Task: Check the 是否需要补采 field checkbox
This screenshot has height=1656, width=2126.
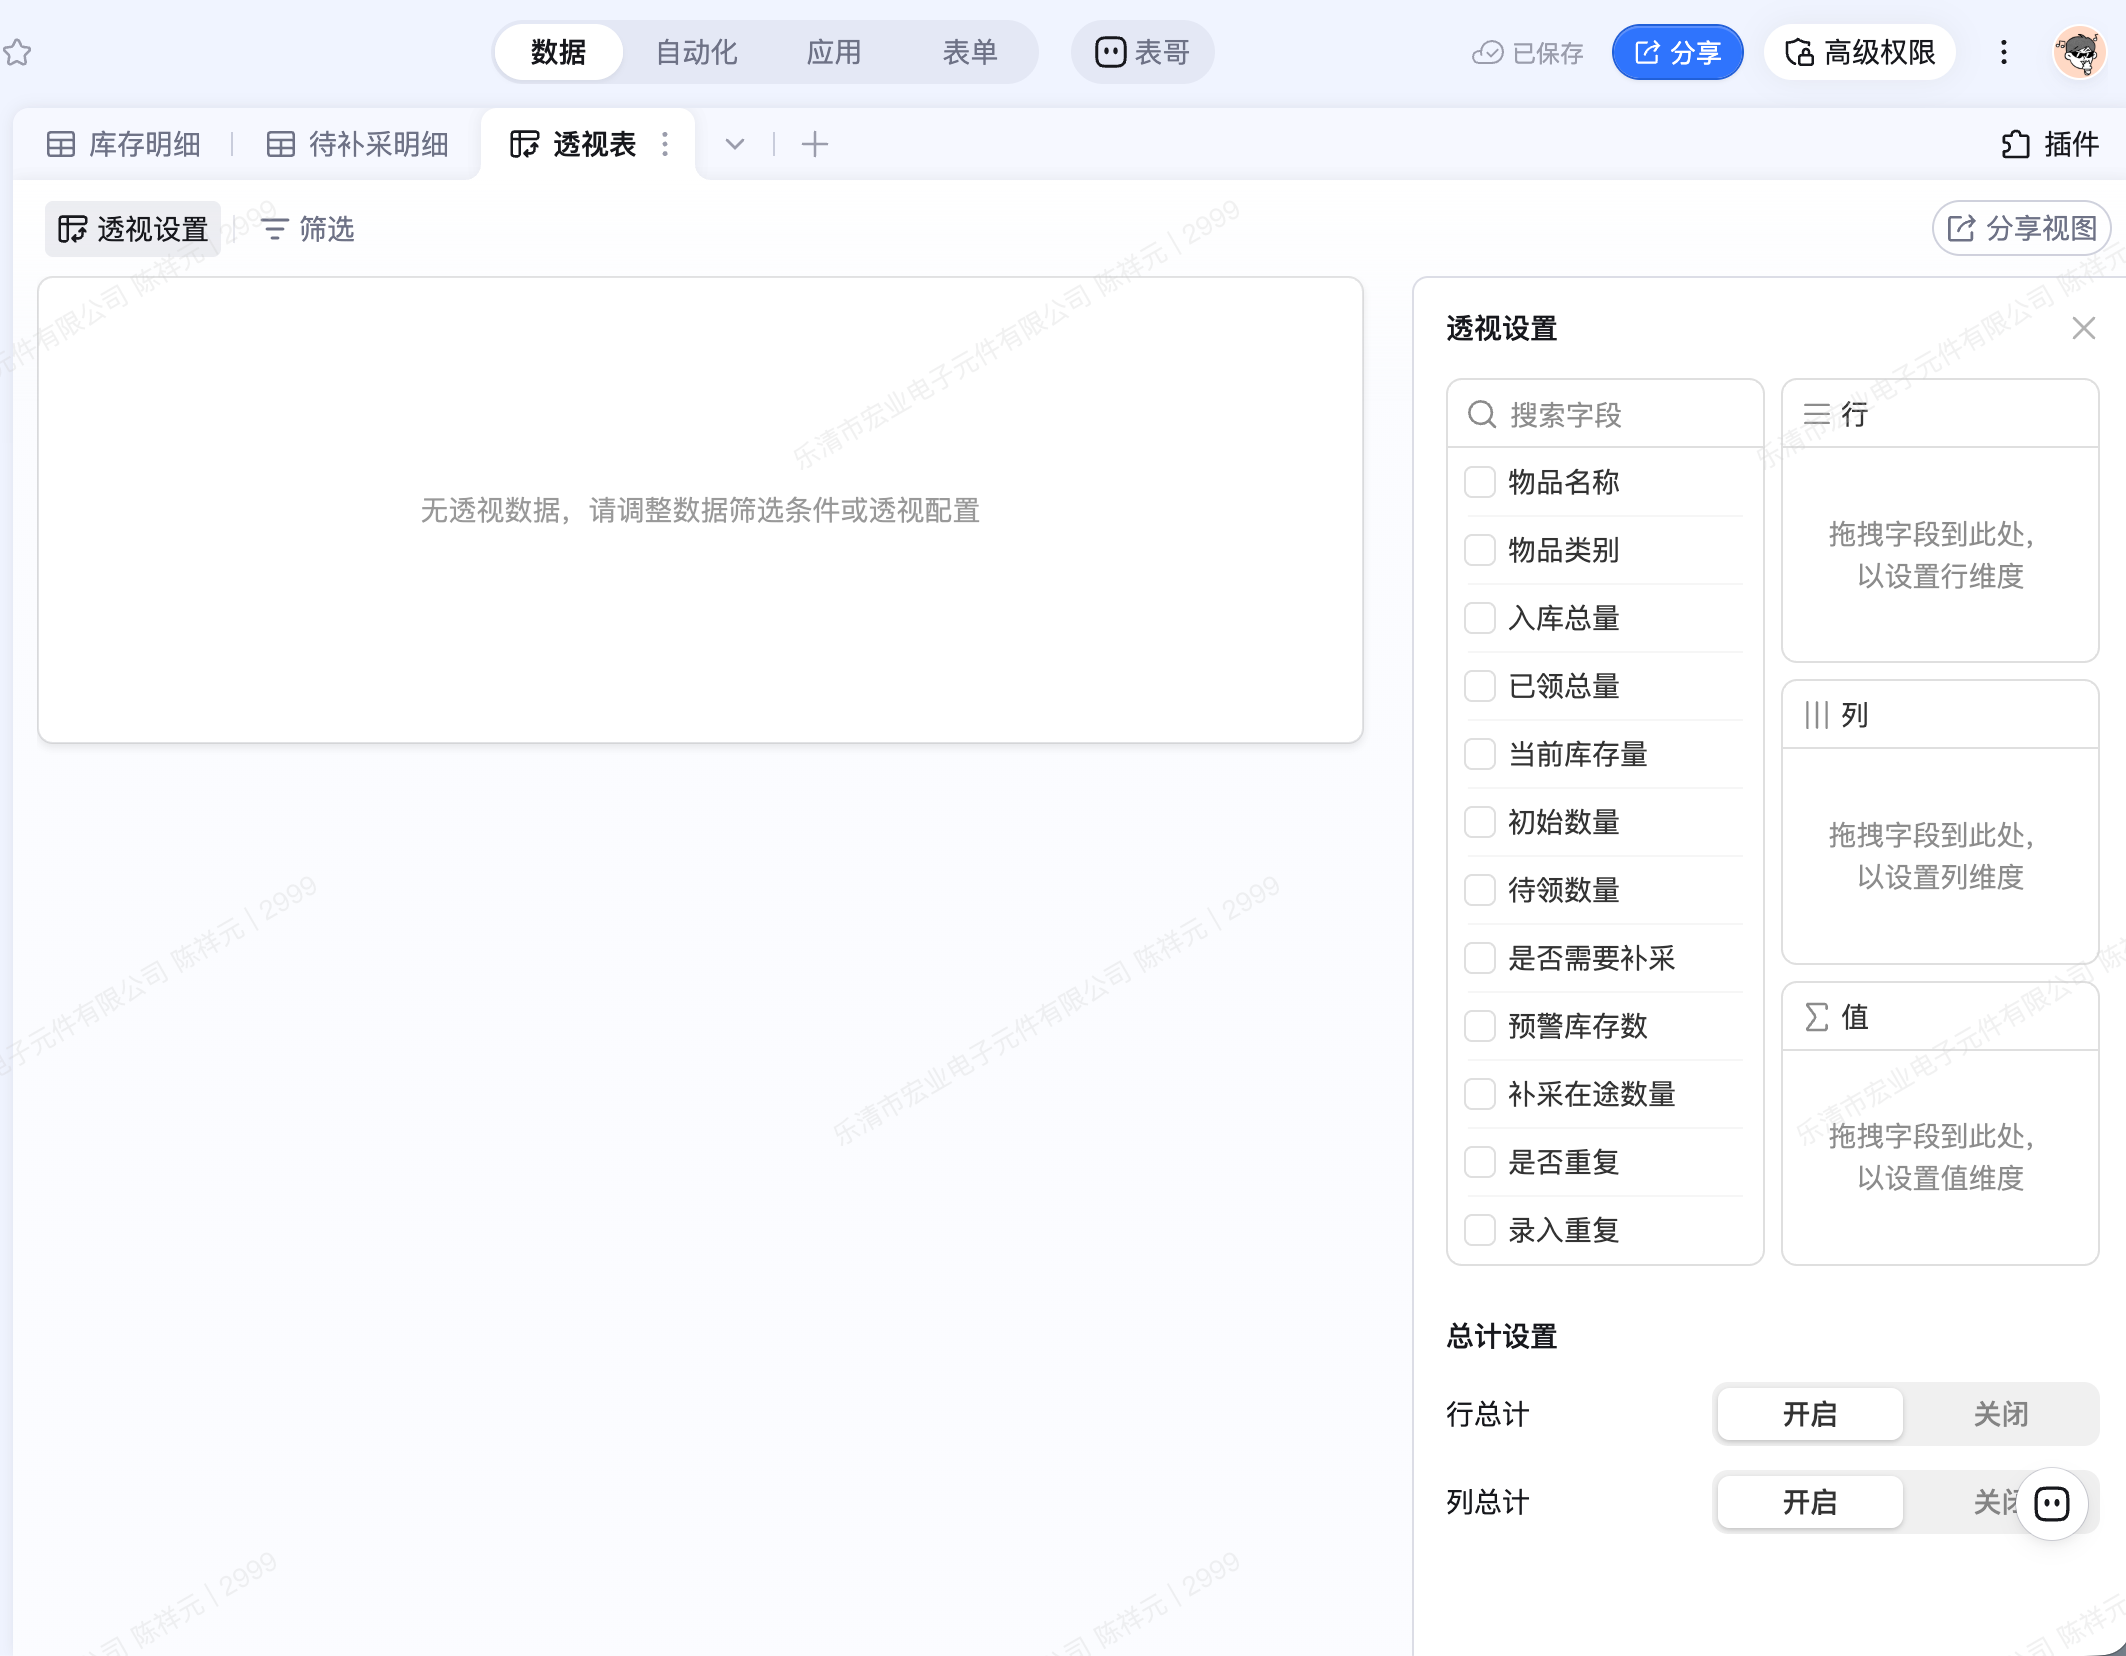Action: coord(1480,958)
